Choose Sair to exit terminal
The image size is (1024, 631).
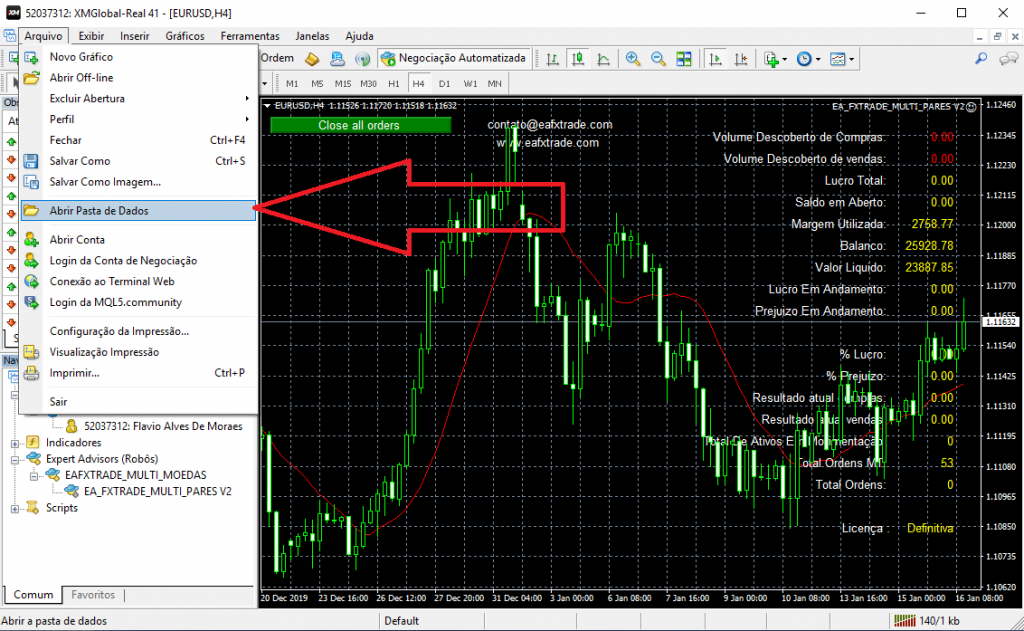pyautogui.click(x=138, y=402)
